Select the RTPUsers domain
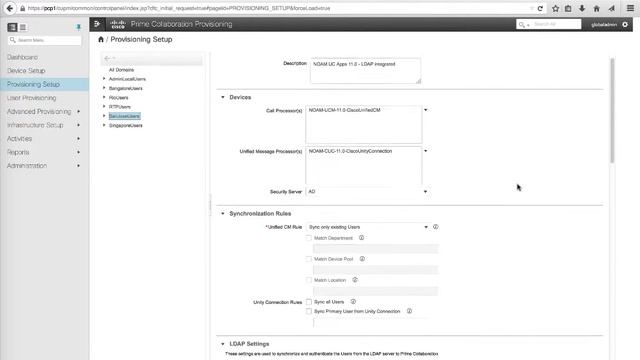The image size is (640, 360). [120, 107]
